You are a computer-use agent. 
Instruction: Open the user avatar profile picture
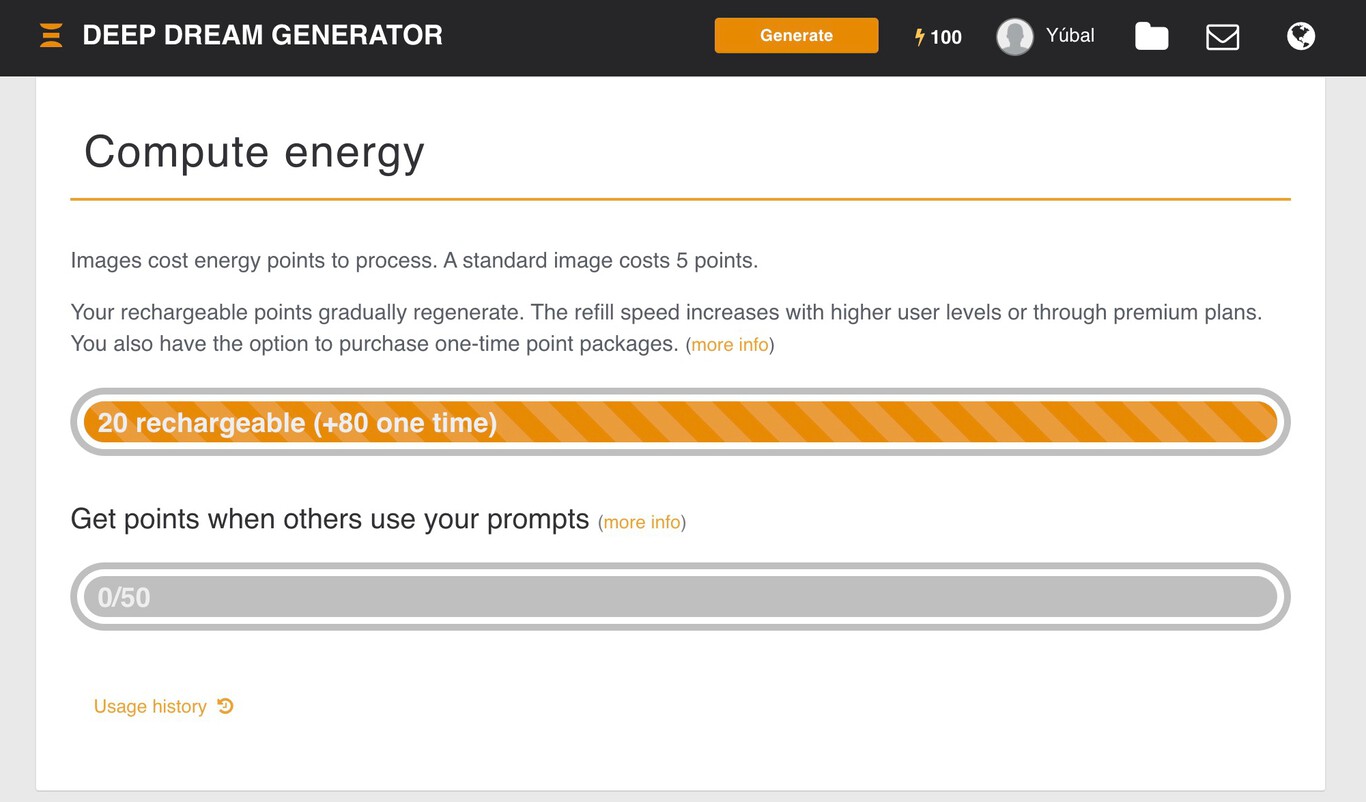coord(1014,37)
